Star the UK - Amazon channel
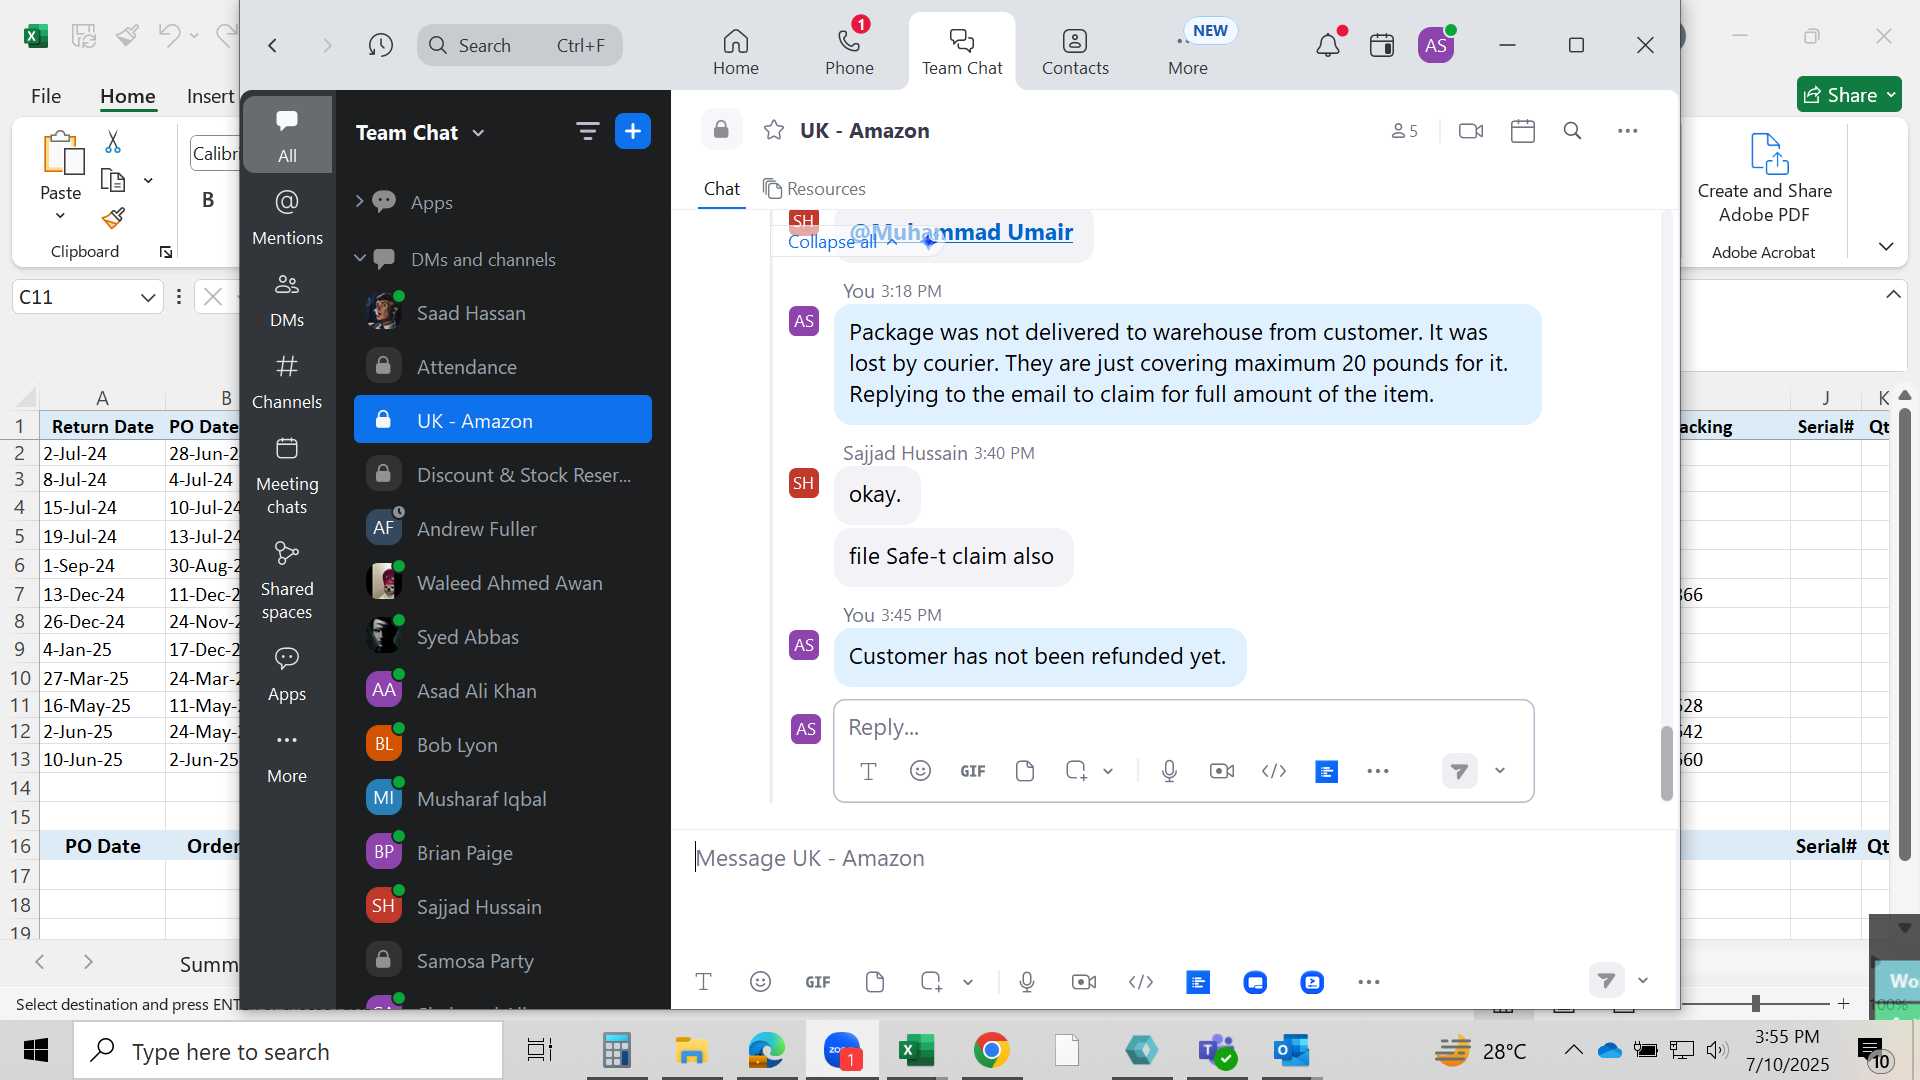Viewport: 1920px width, 1080px height. point(774,130)
